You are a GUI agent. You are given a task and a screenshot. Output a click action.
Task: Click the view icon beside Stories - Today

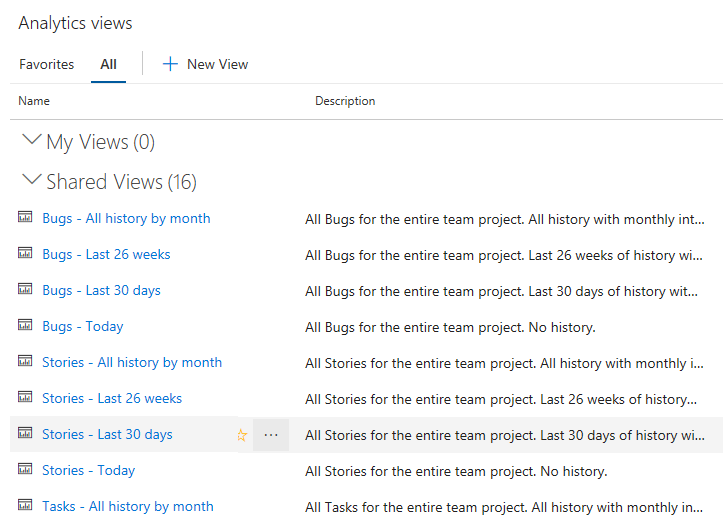coord(25,468)
